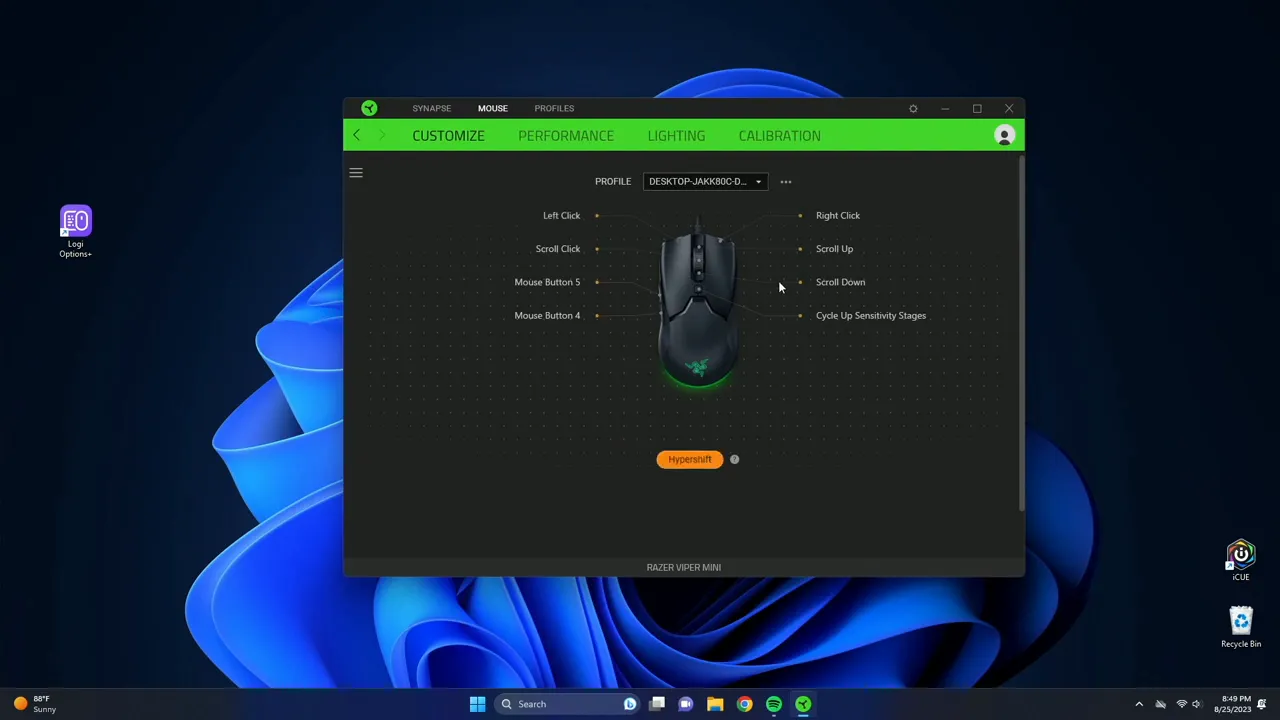Select the Right Click binding dot
1280x720 pixels.
[800, 215]
